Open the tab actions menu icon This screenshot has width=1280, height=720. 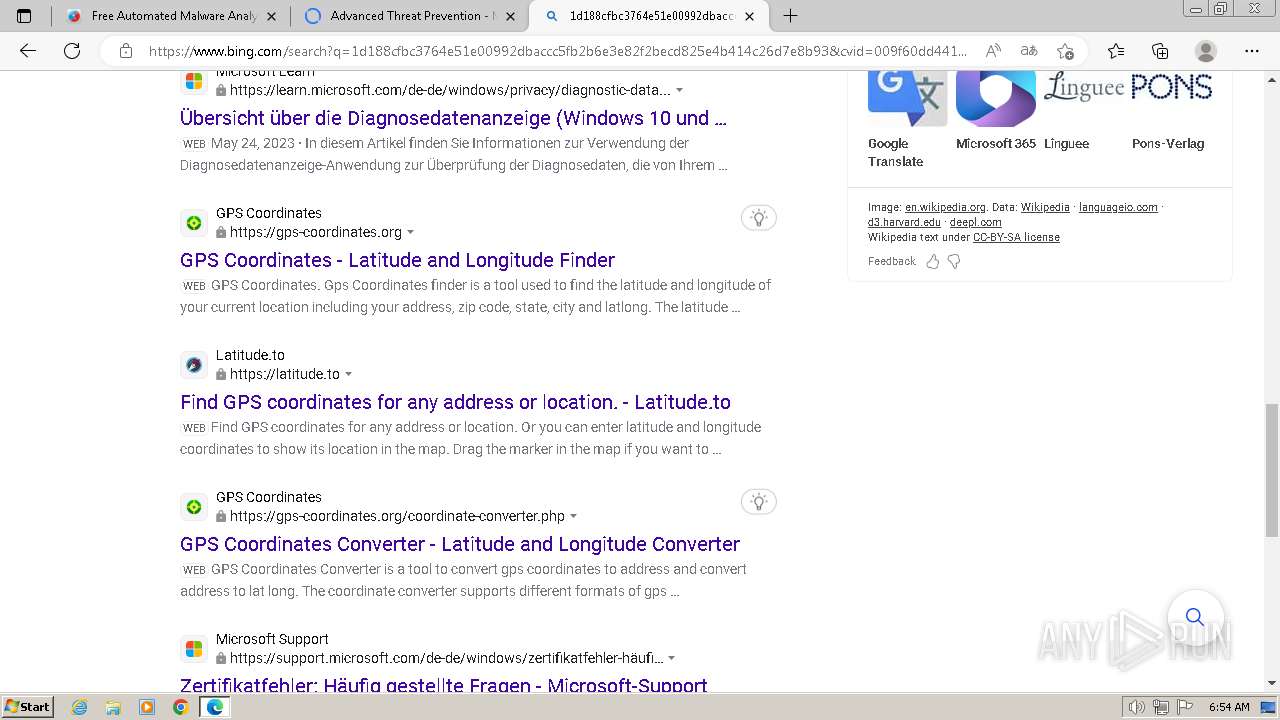tap(24, 16)
